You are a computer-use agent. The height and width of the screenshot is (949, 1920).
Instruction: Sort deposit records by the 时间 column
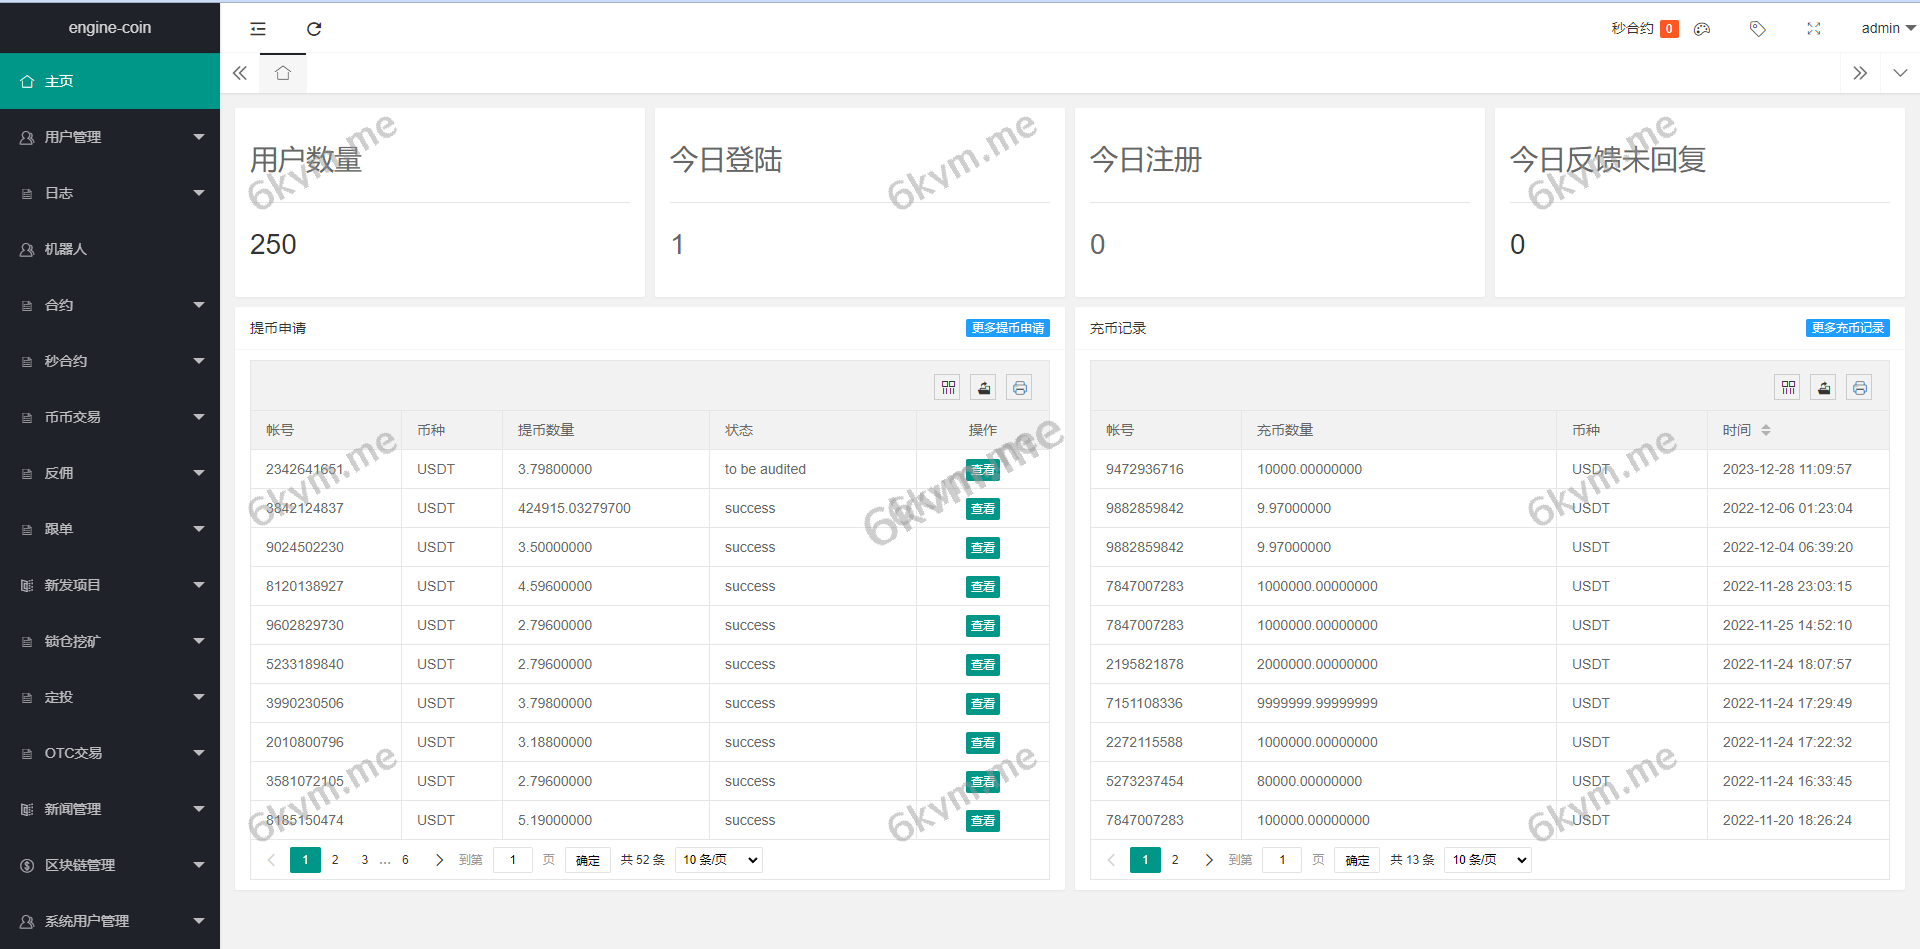[1745, 430]
